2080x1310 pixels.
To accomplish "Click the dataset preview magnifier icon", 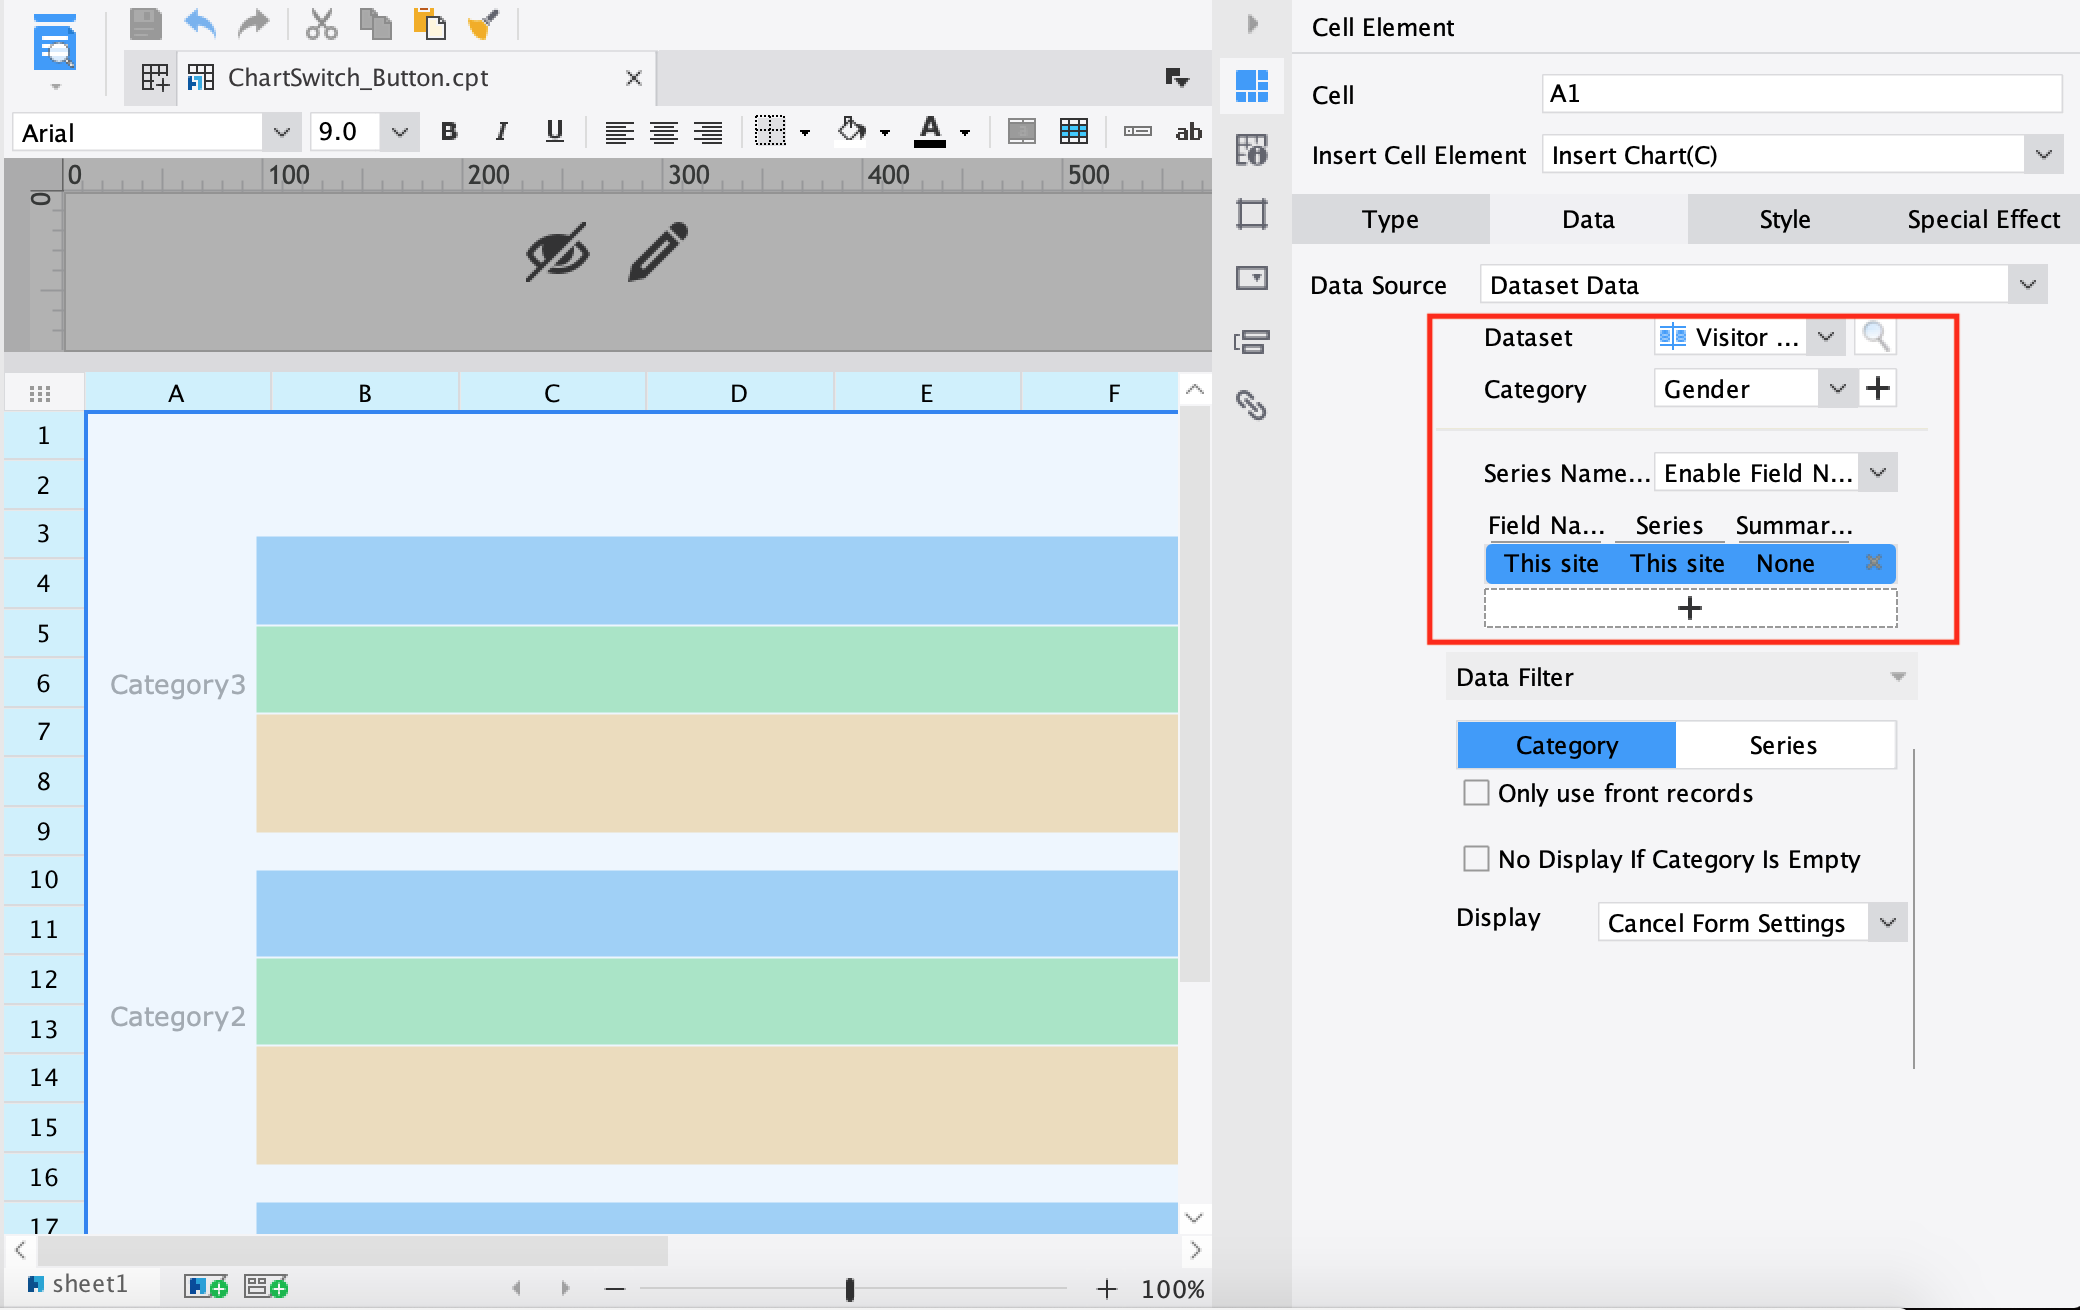I will [1875, 337].
